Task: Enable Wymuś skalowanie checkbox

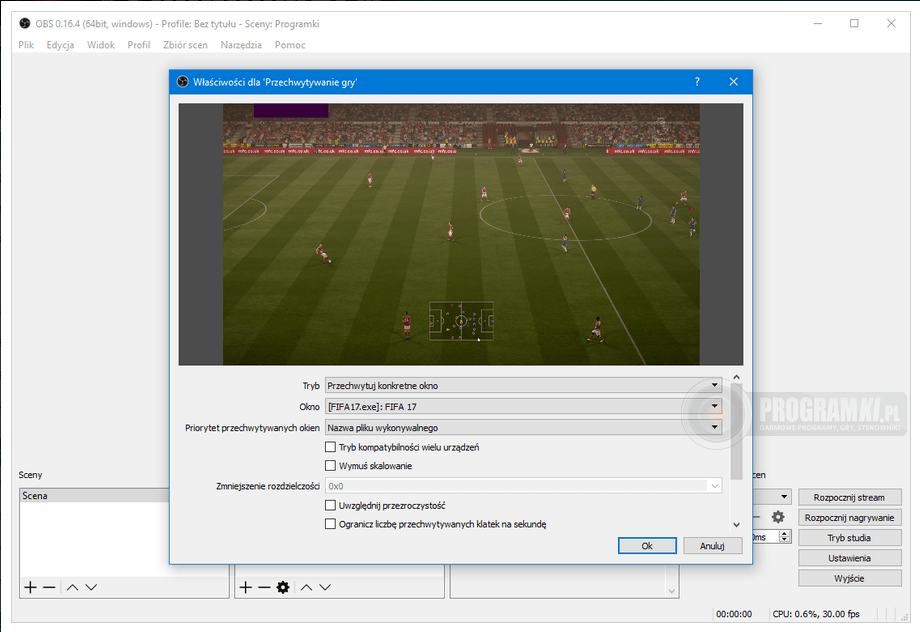Action: (x=330, y=466)
